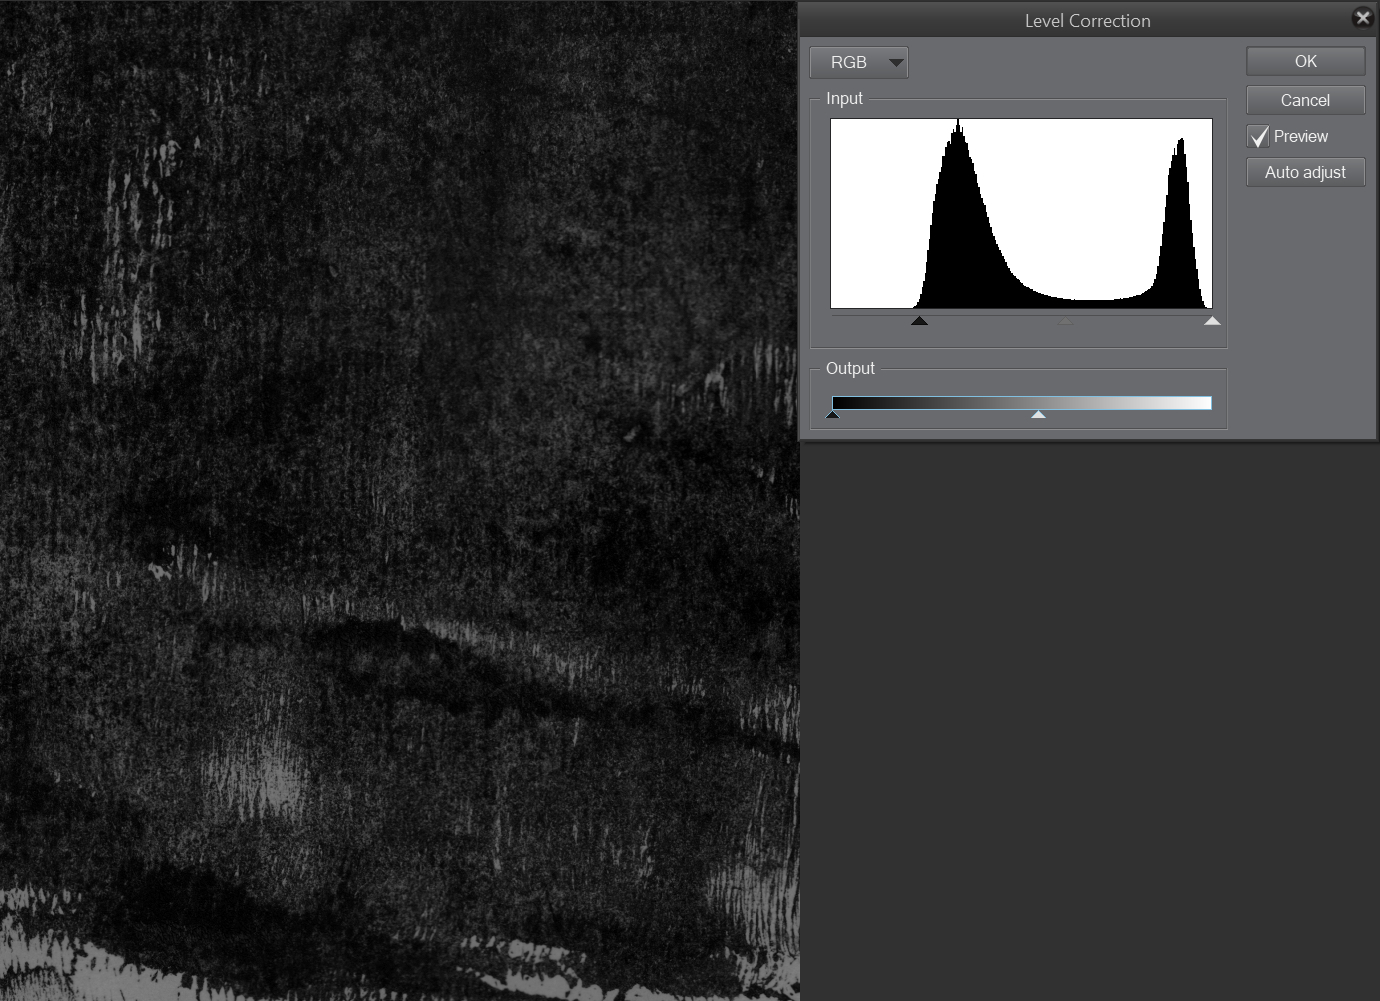
Task: Click inside the histogram display
Action: [1020, 213]
